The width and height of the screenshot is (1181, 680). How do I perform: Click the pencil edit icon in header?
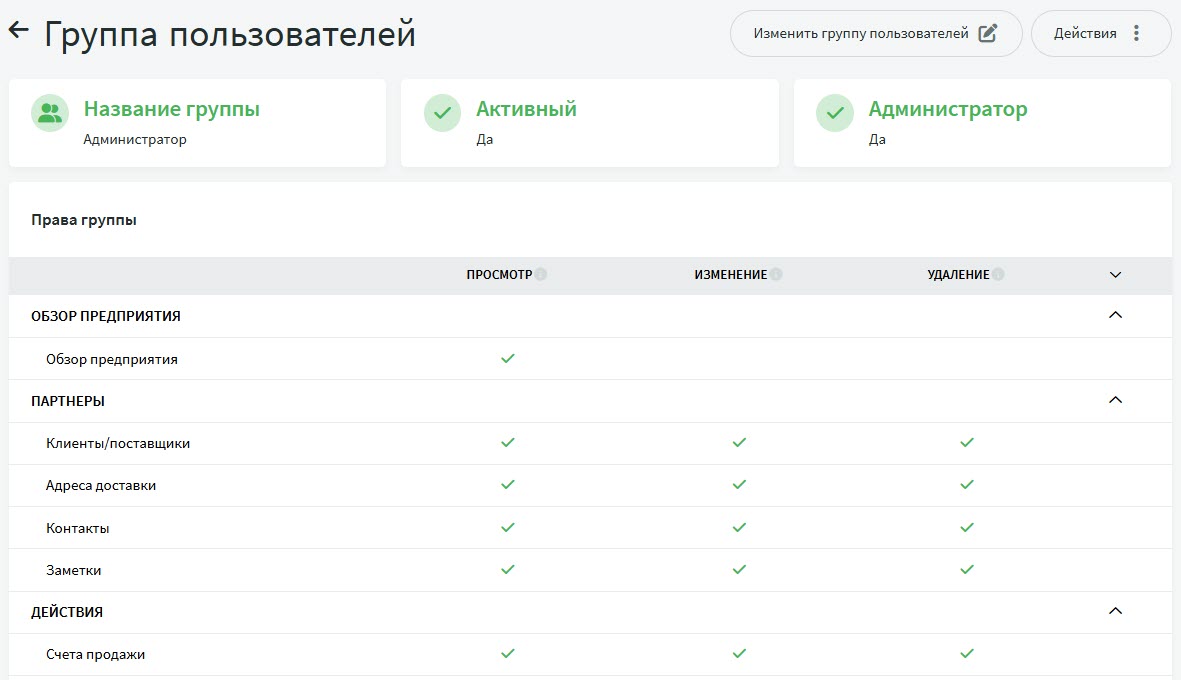tap(988, 34)
